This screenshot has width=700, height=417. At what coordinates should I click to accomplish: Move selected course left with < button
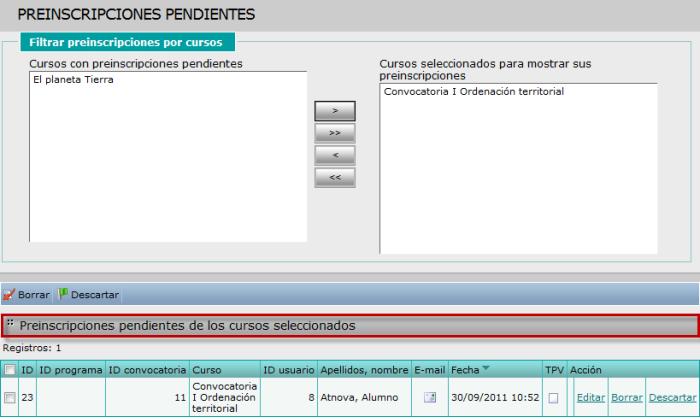(335, 155)
